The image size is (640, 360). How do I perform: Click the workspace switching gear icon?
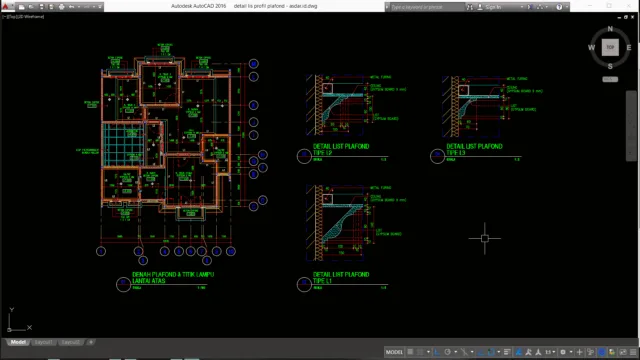click(x=563, y=352)
